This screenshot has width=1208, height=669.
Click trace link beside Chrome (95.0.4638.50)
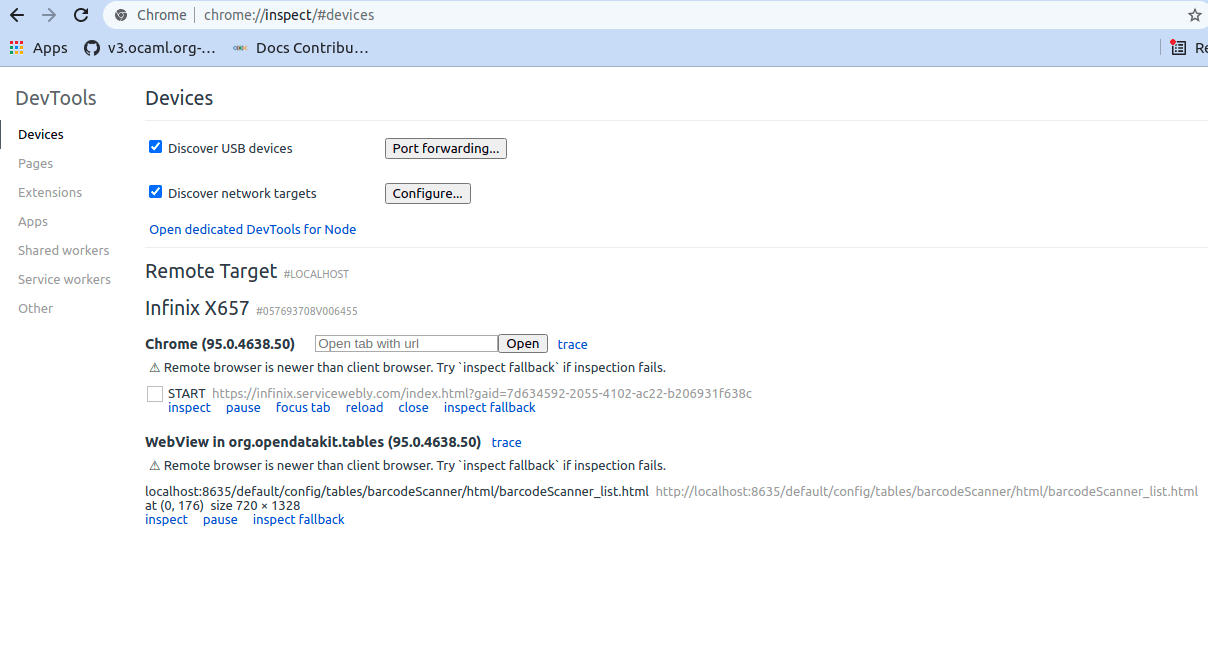pyautogui.click(x=573, y=344)
